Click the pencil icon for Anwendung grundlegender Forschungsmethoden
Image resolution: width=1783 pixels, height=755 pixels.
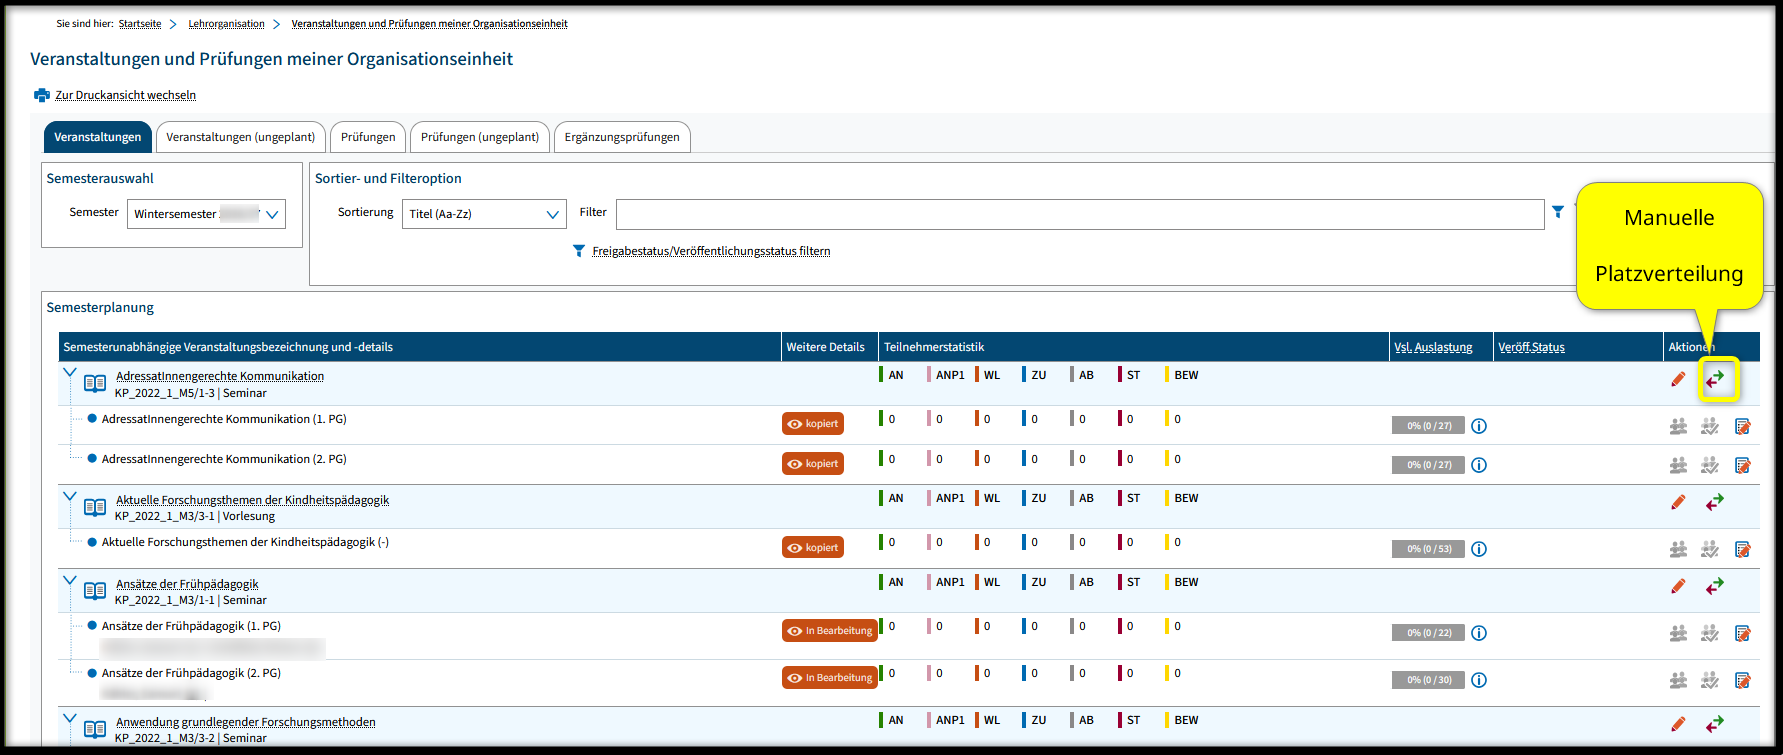[1678, 724]
